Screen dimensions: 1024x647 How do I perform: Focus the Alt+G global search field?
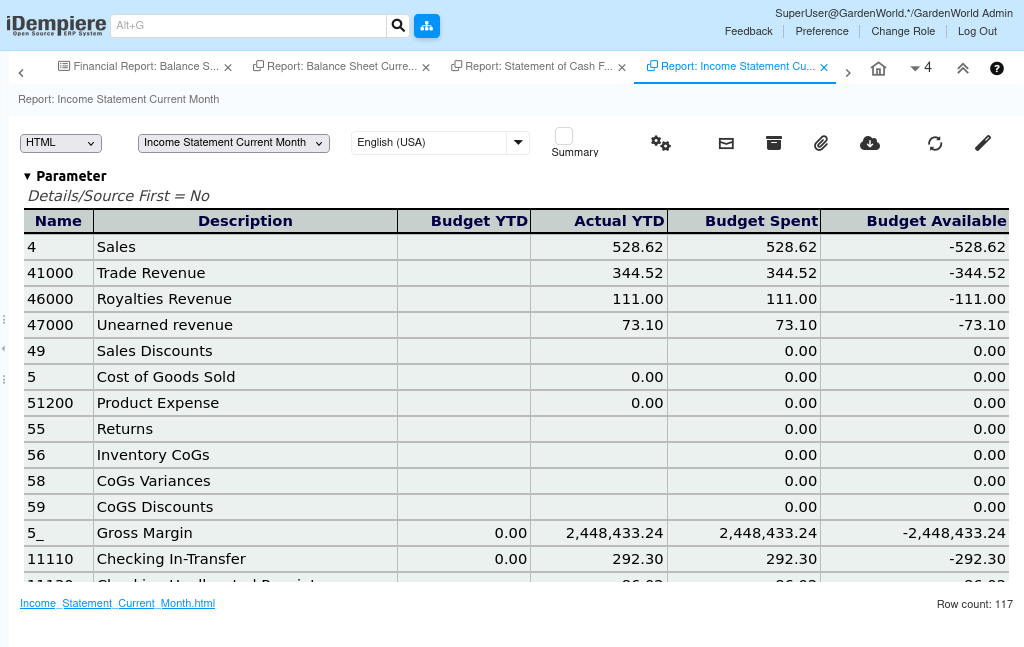(x=249, y=25)
